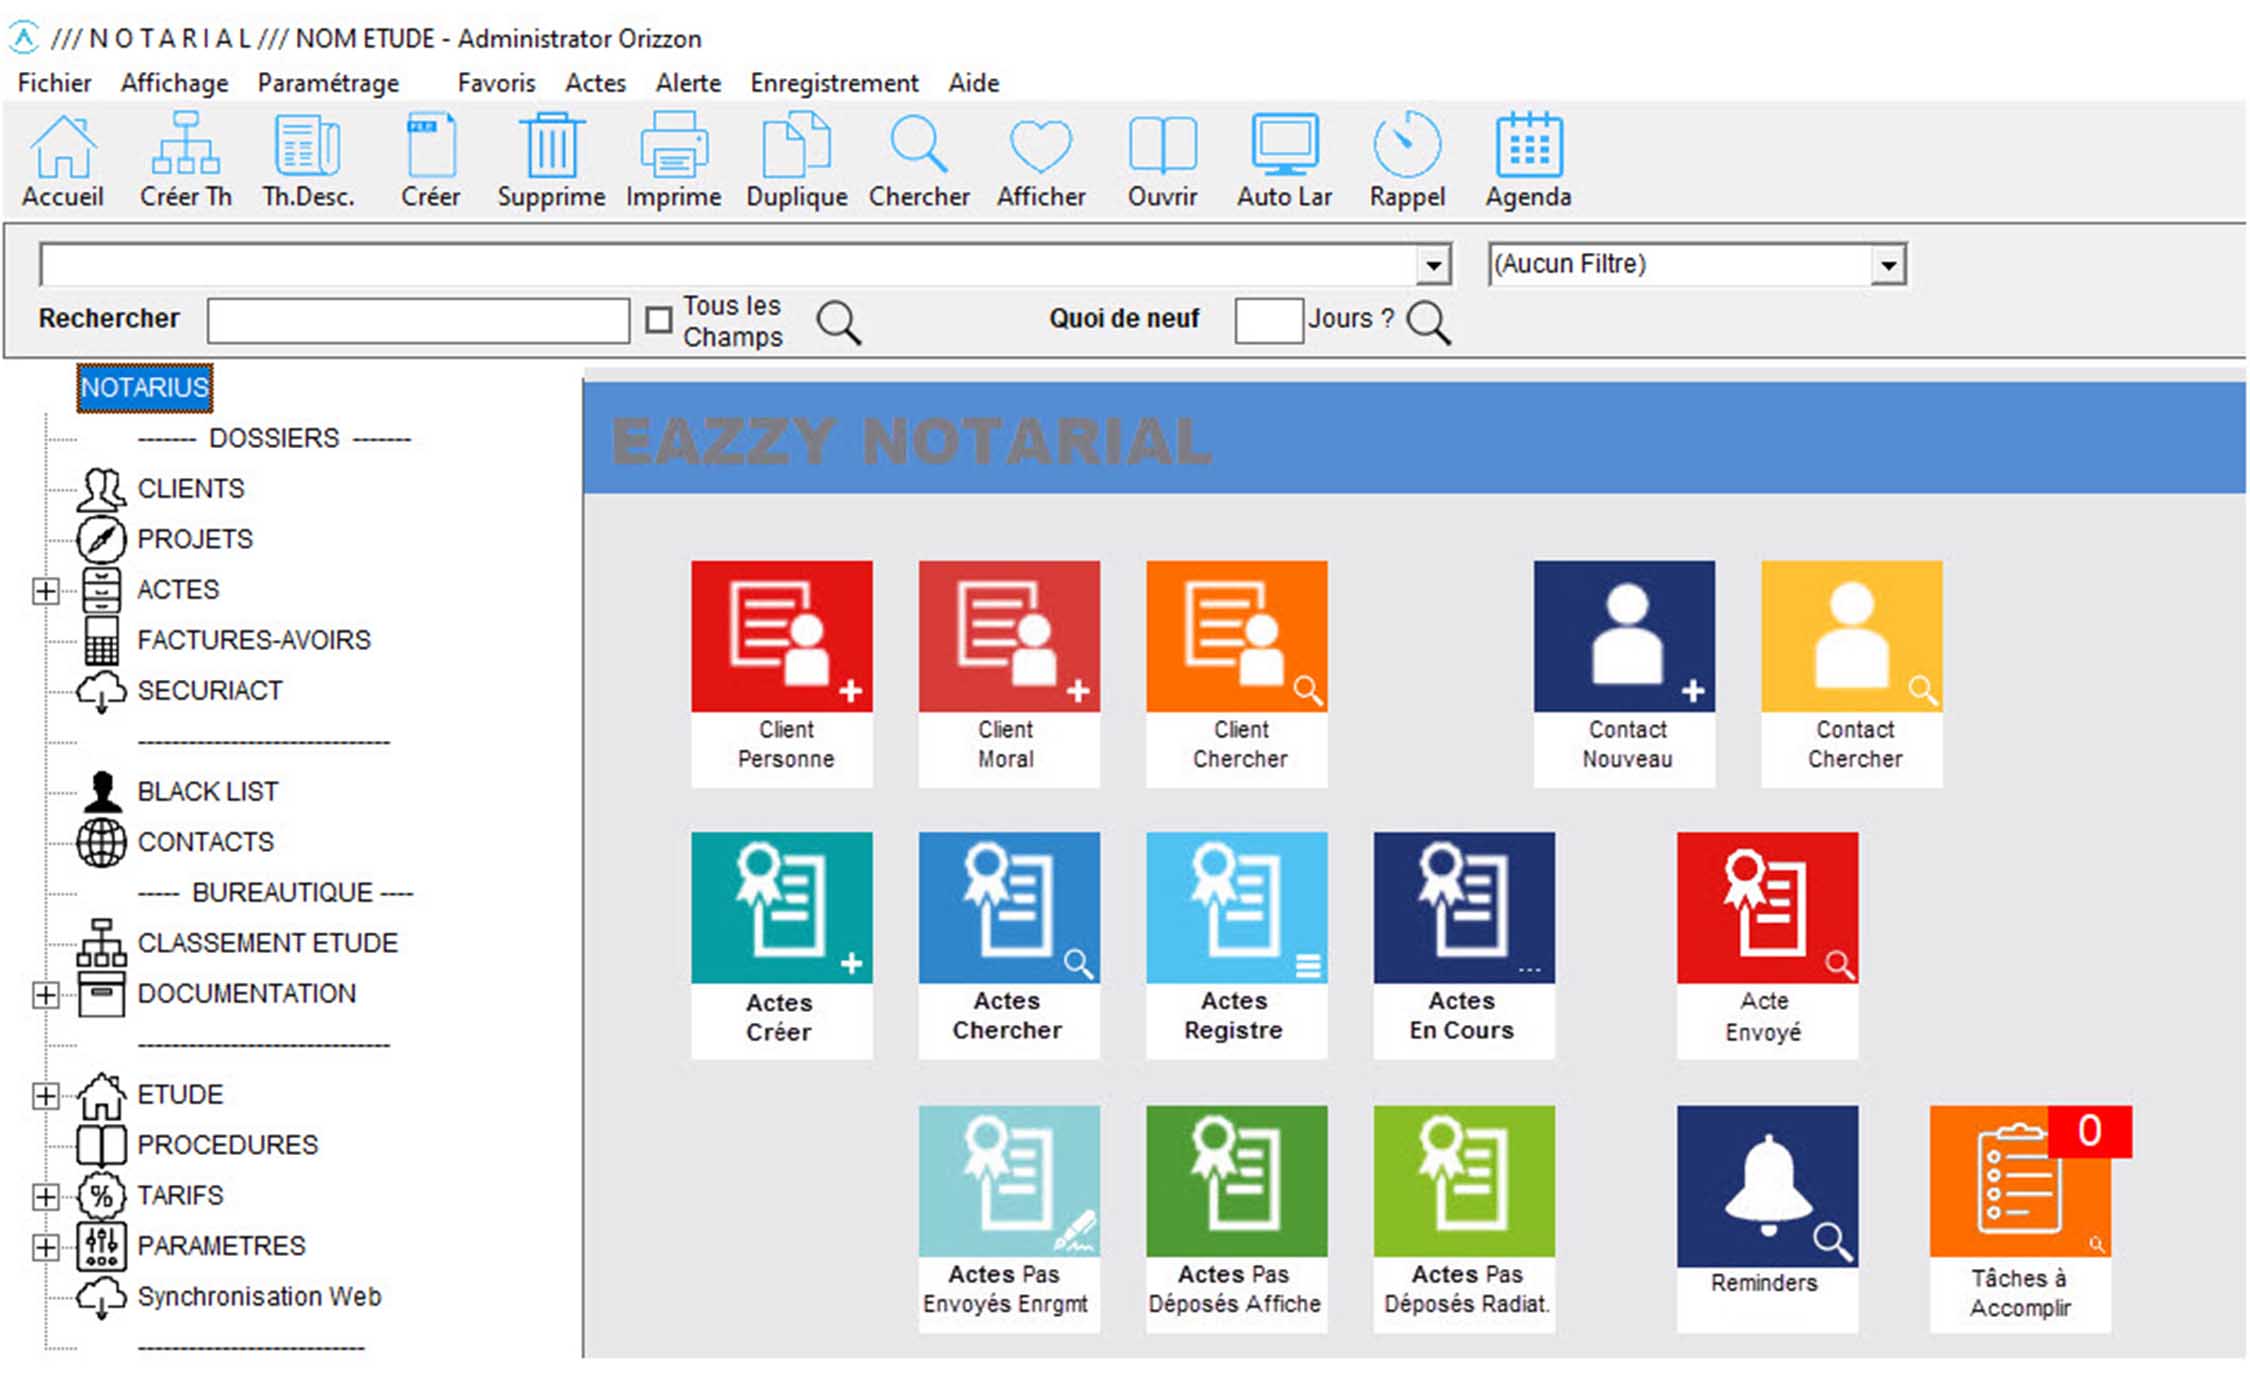
Task: Click the Afficher heart toolbar icon
Action: coord(1041,160)
